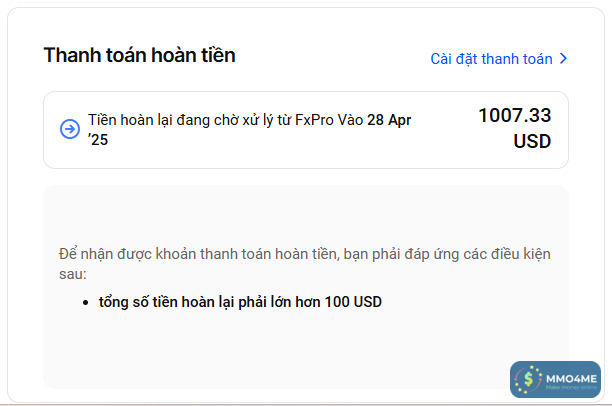Click the Make money online tagline
This screenshot has width=612, height=406.
click(x=570, y=388)
